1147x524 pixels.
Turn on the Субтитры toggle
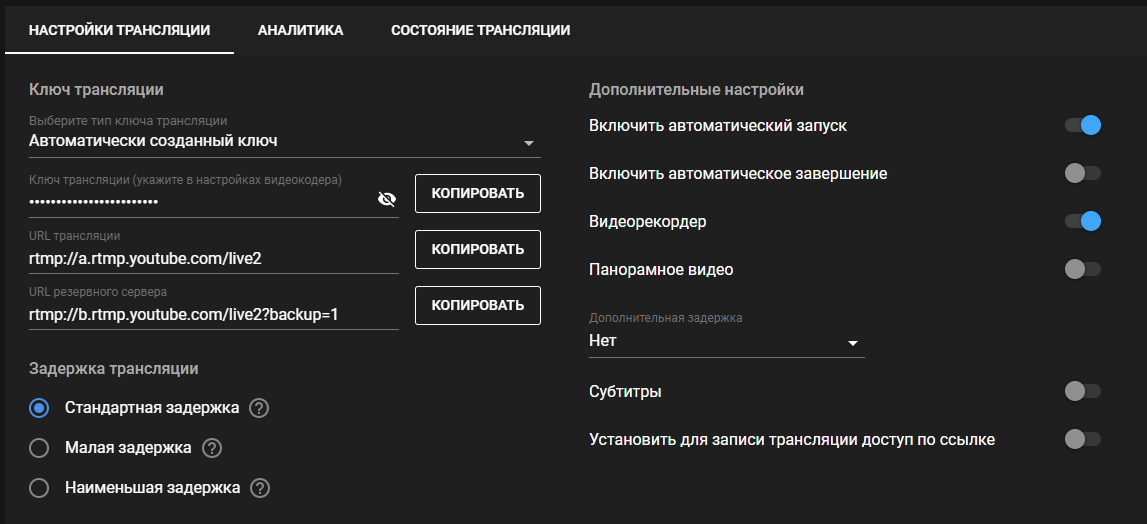[x=1083, y=392]
